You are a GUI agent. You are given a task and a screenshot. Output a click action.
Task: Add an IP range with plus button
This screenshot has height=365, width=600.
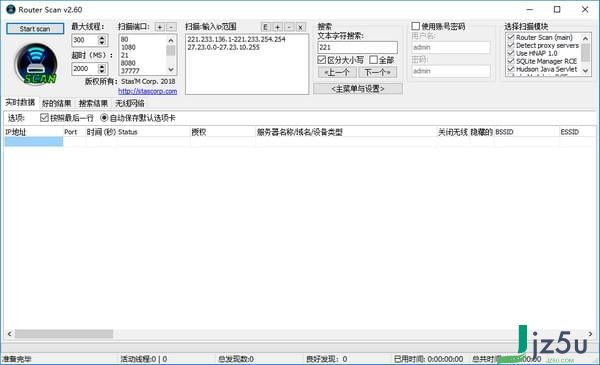(277, 27)
